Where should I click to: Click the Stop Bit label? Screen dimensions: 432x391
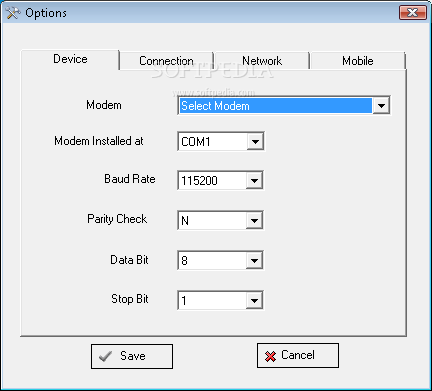point(130,299)
